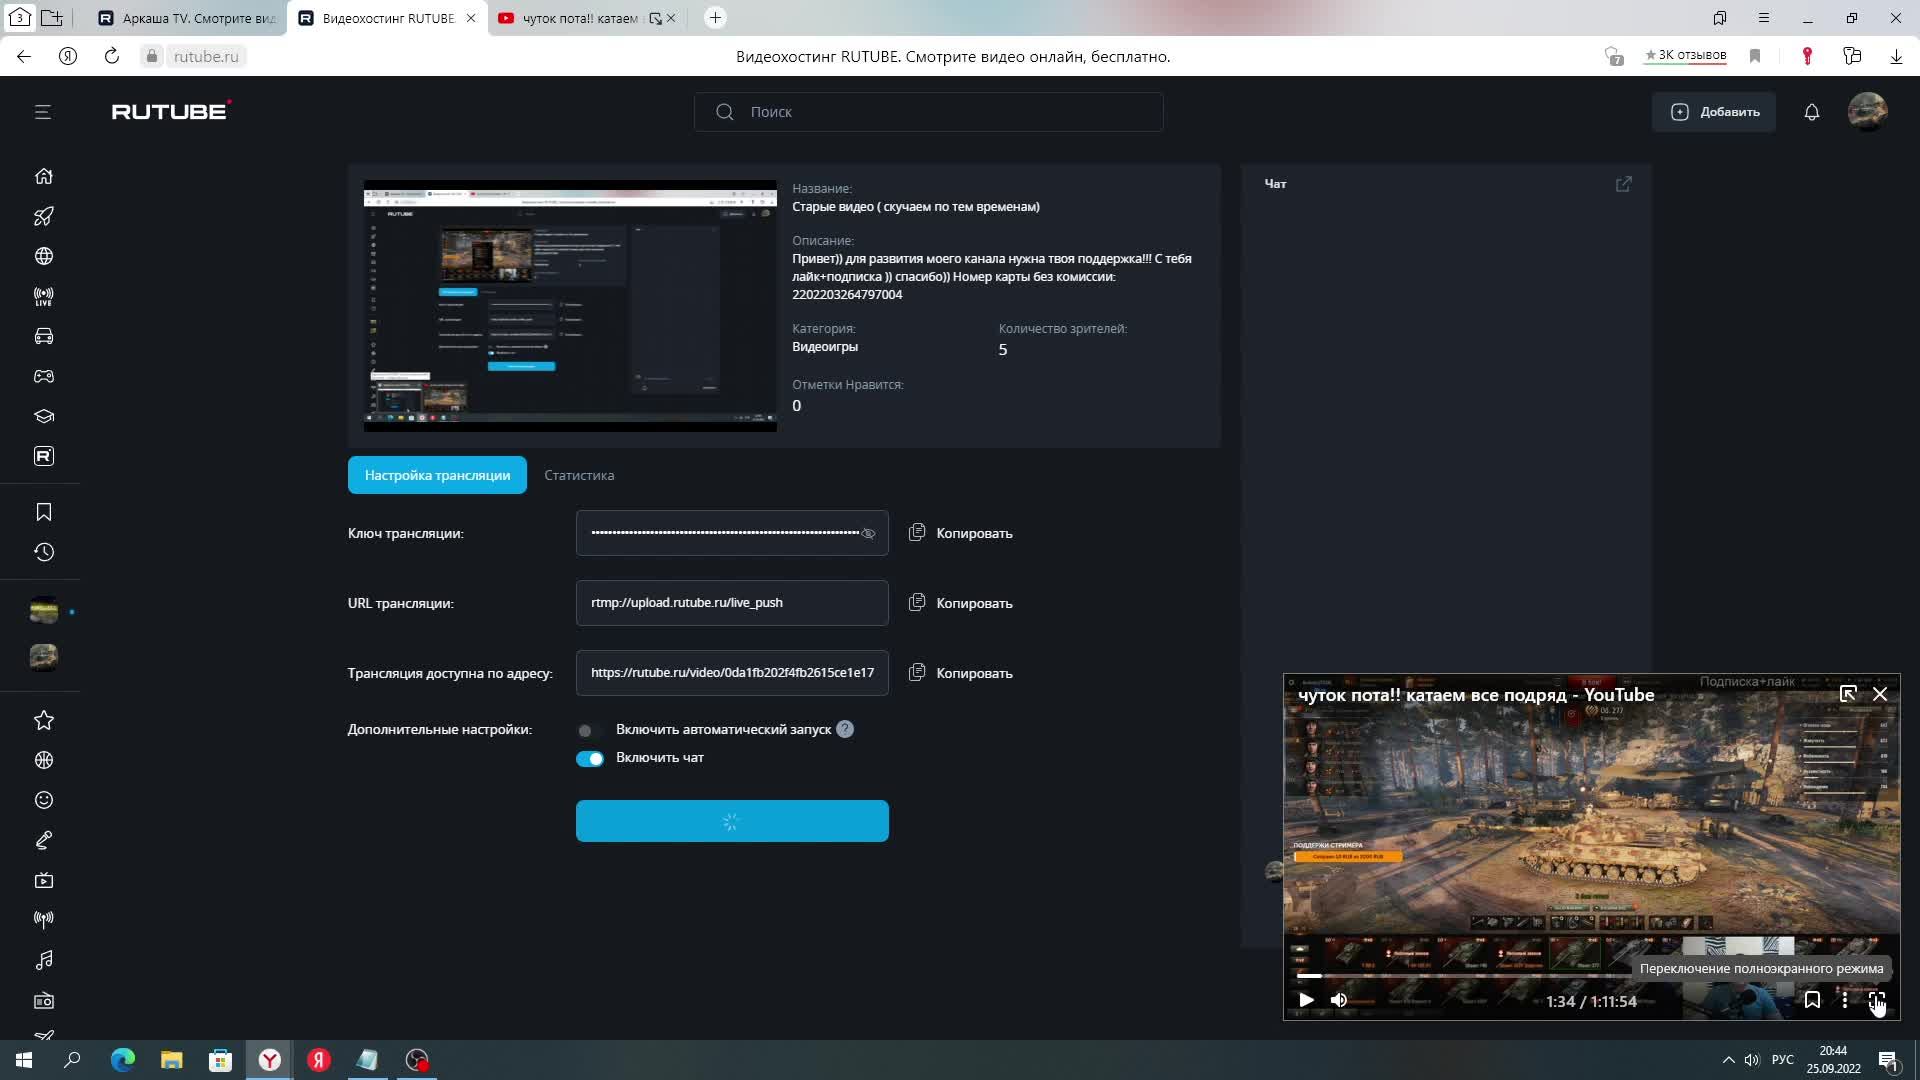Viewport: 1920px width, 1080px height.
Task: Click the Поиск search field
Action: 928,112
